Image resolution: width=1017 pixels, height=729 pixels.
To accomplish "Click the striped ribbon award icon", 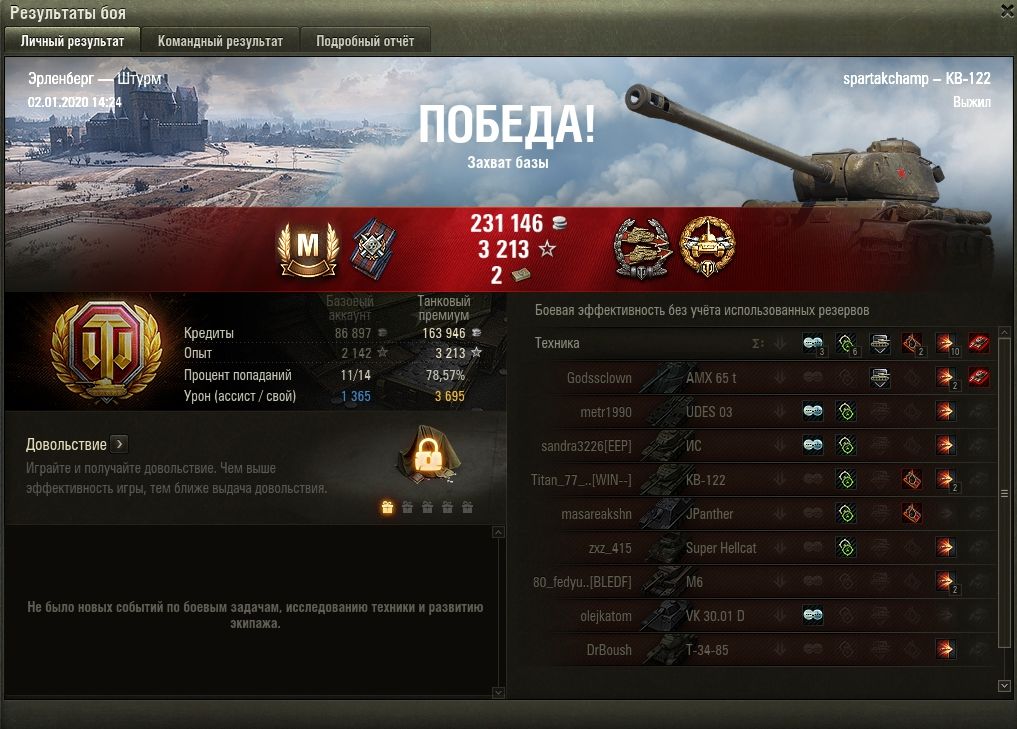I will pos(374,249).
